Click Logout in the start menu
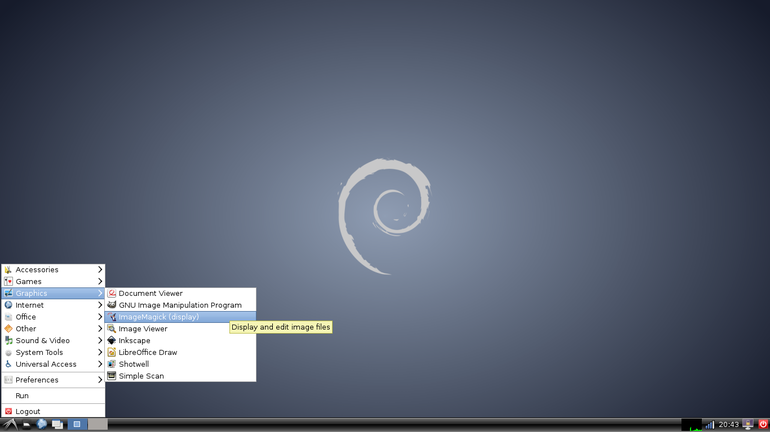770x432 pixels. [28, 411]
